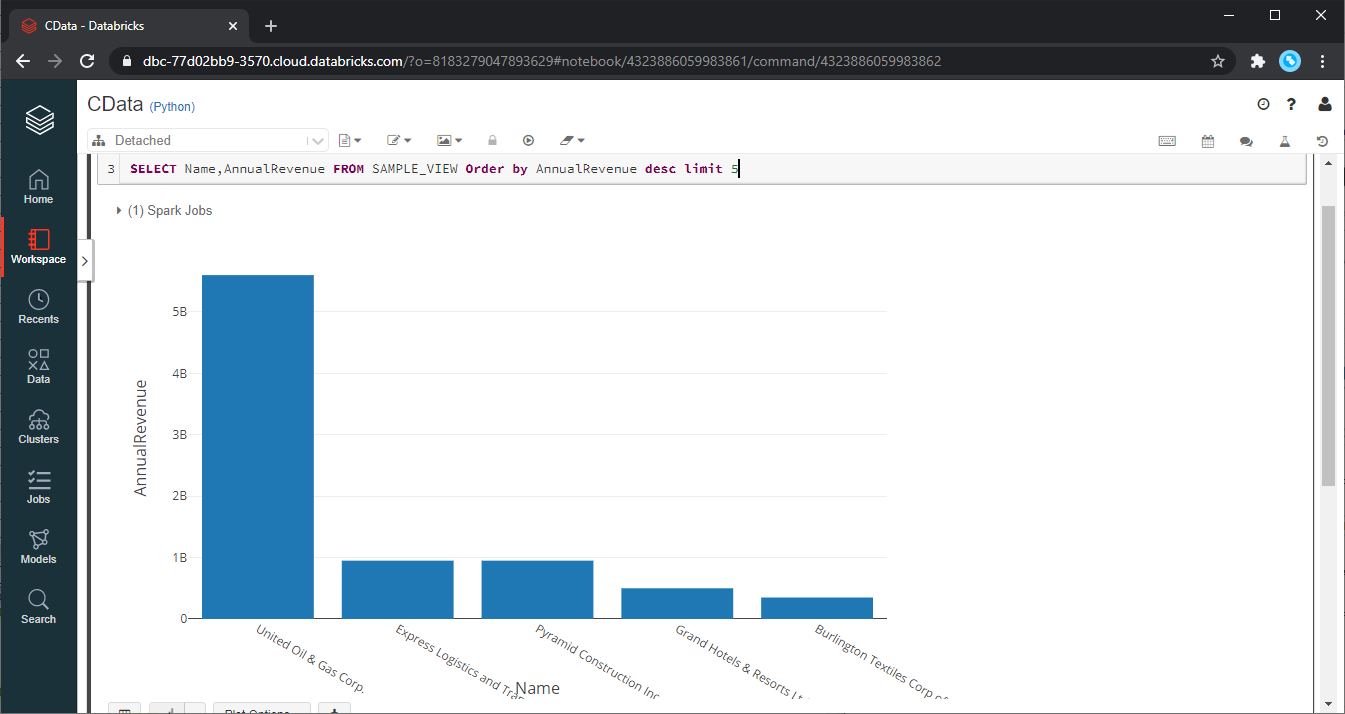Click the Databricks logo icon
Image resolution: width=1345 pixels, height=714 pixels.
tap(39, 120)
